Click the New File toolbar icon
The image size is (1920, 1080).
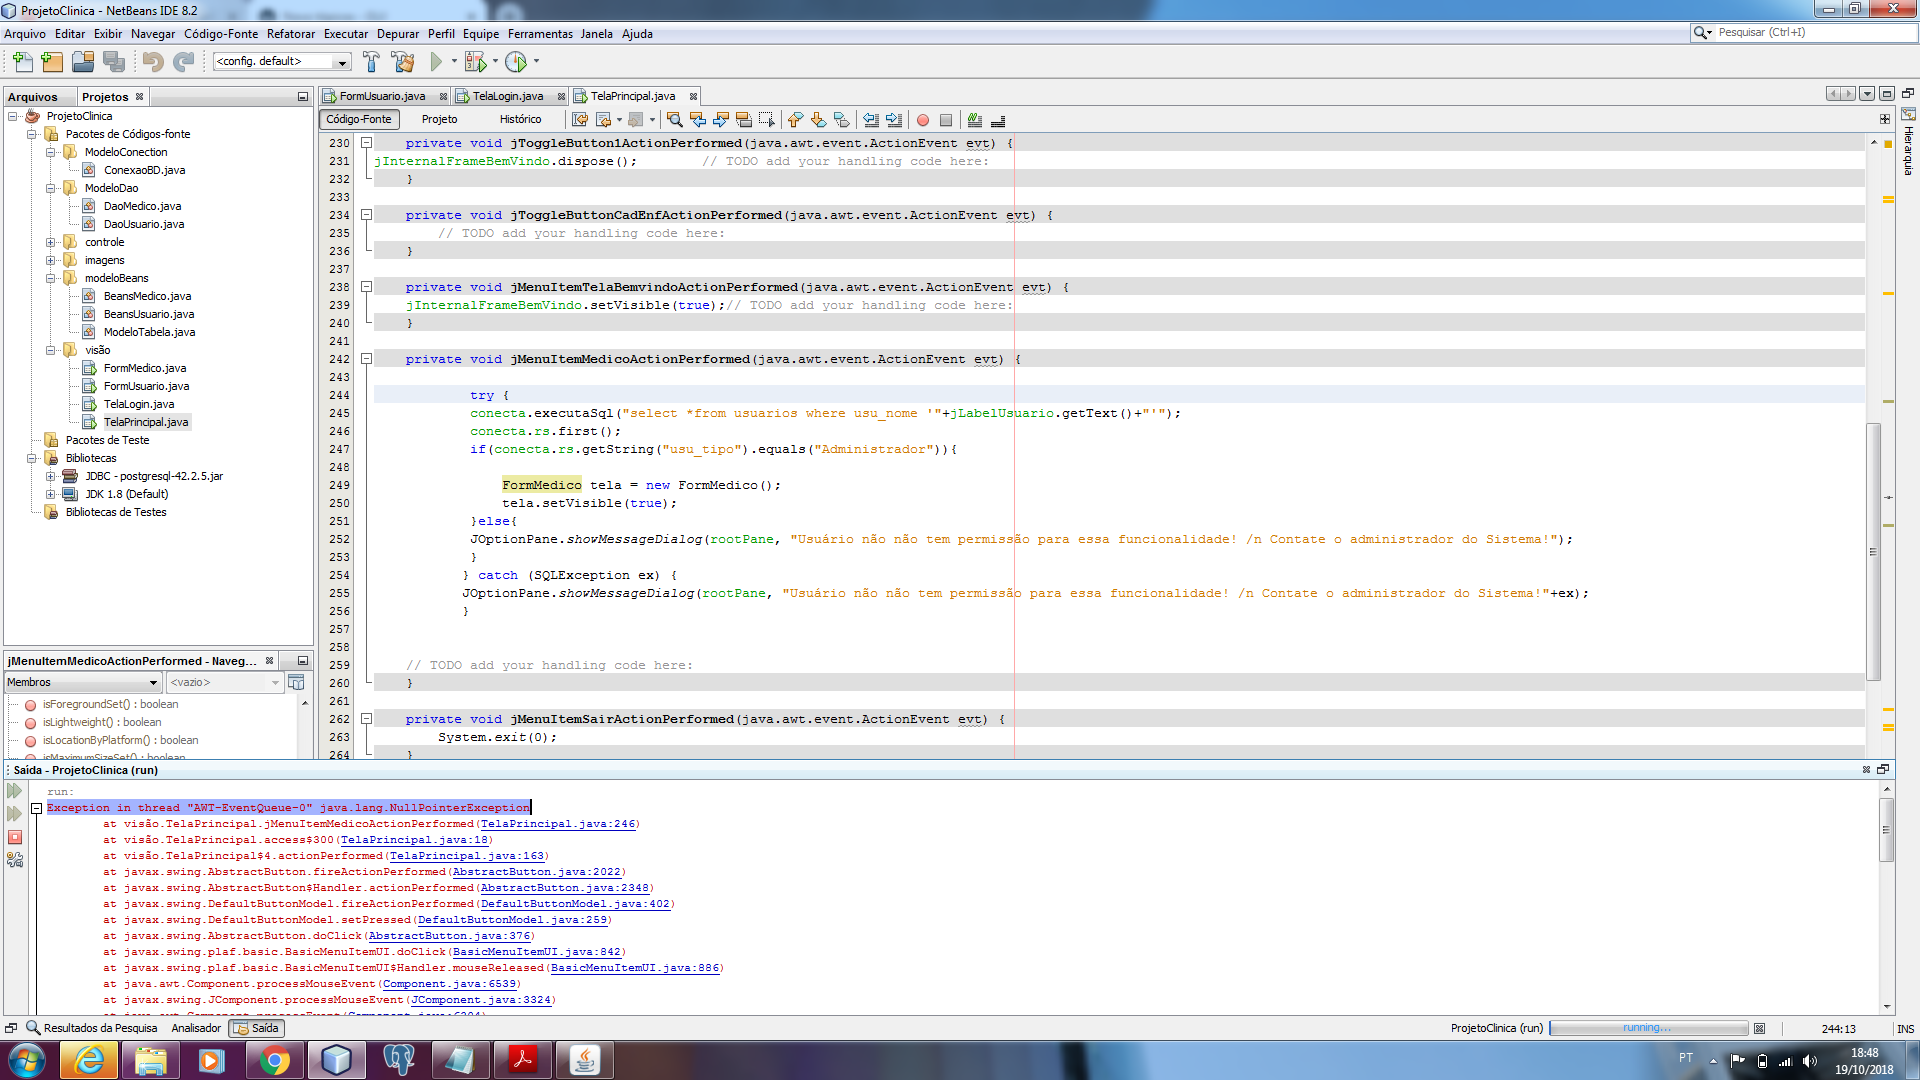click(22, 62)
